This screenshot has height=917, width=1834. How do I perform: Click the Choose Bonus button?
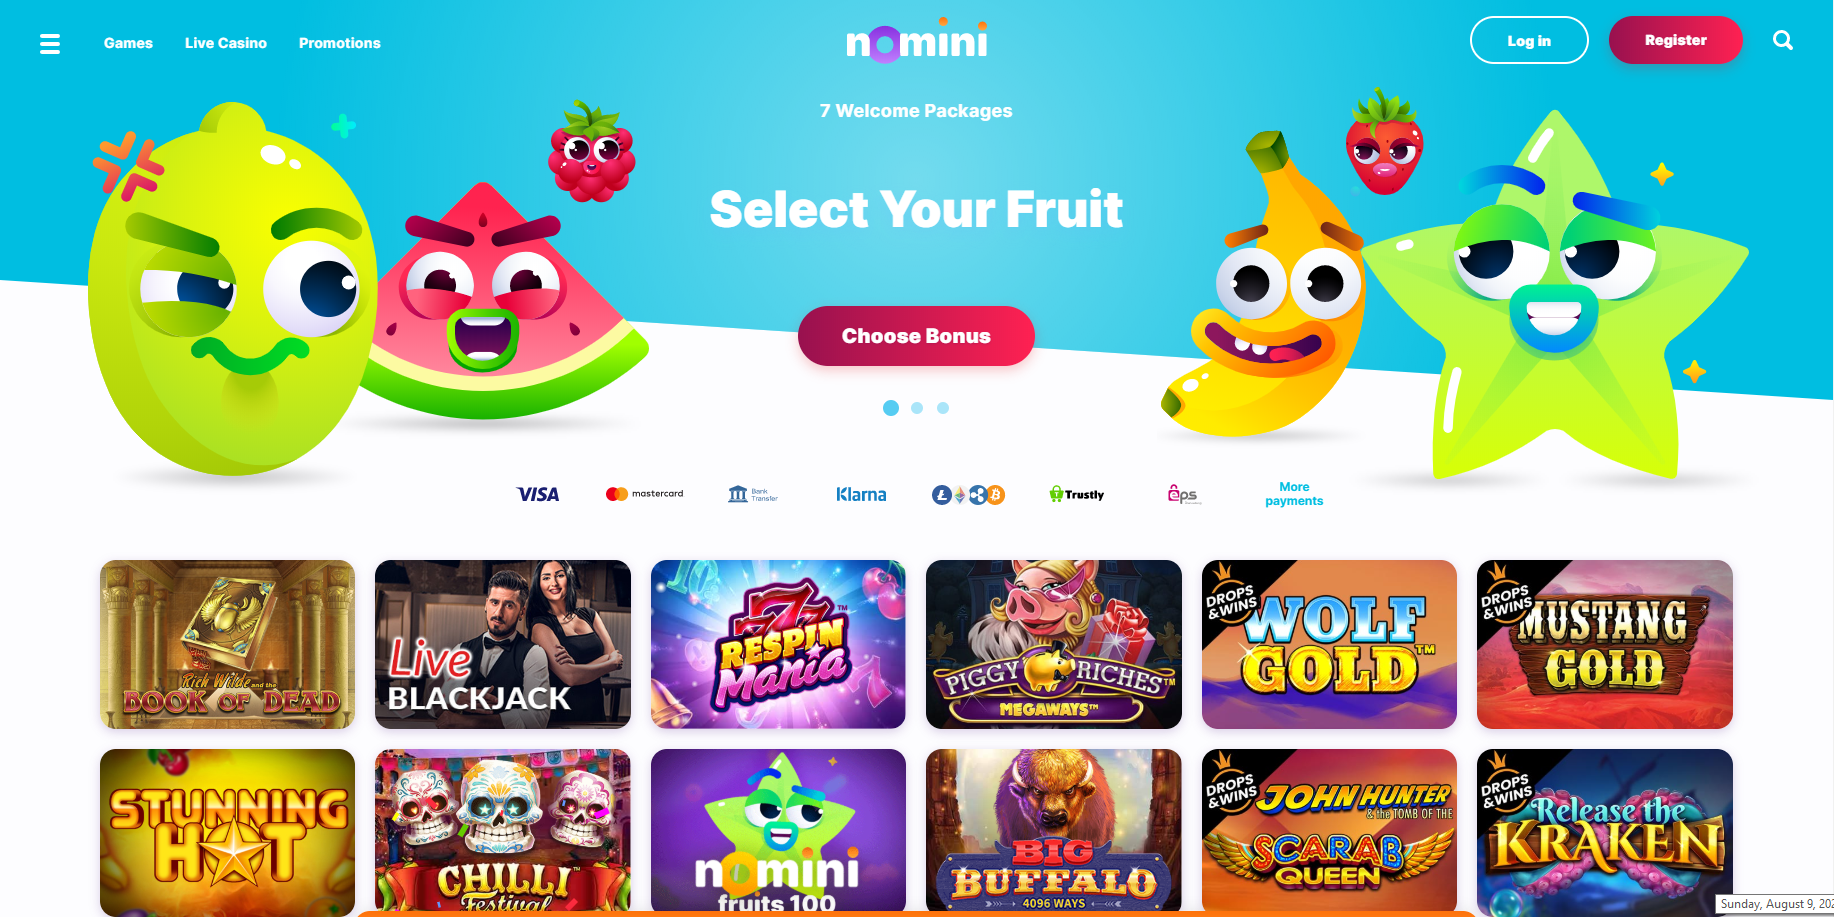coord(916,336)
